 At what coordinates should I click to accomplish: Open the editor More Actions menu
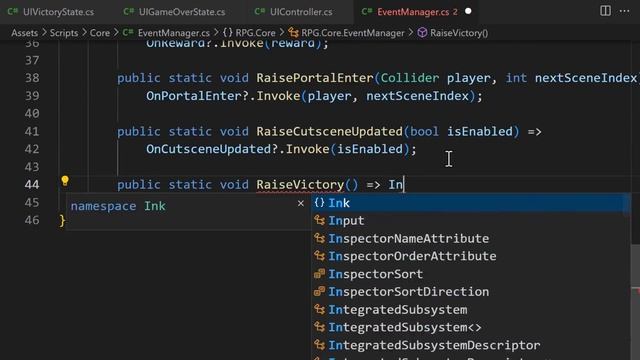click(x=624, y=11)
